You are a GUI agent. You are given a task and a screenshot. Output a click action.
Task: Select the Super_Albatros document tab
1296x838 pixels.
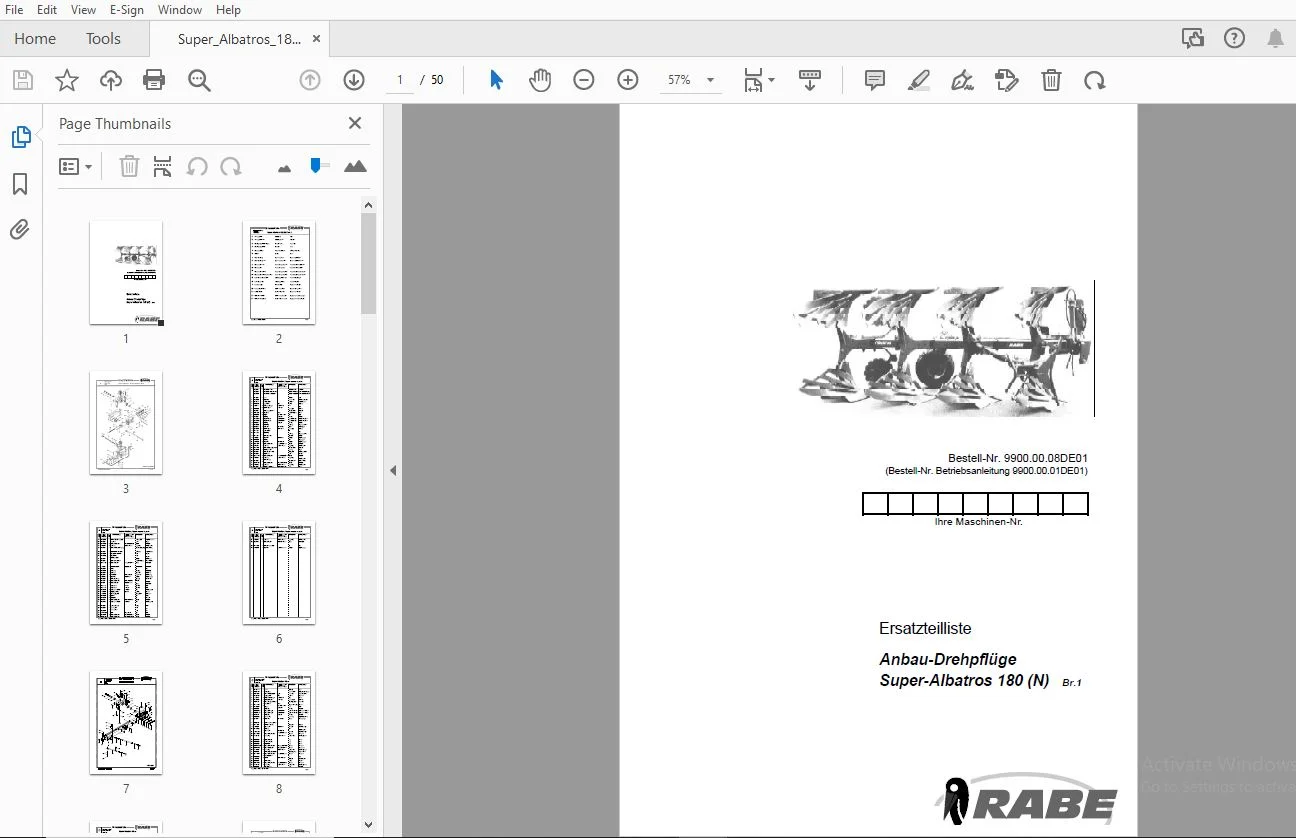[x=239, y=39]
